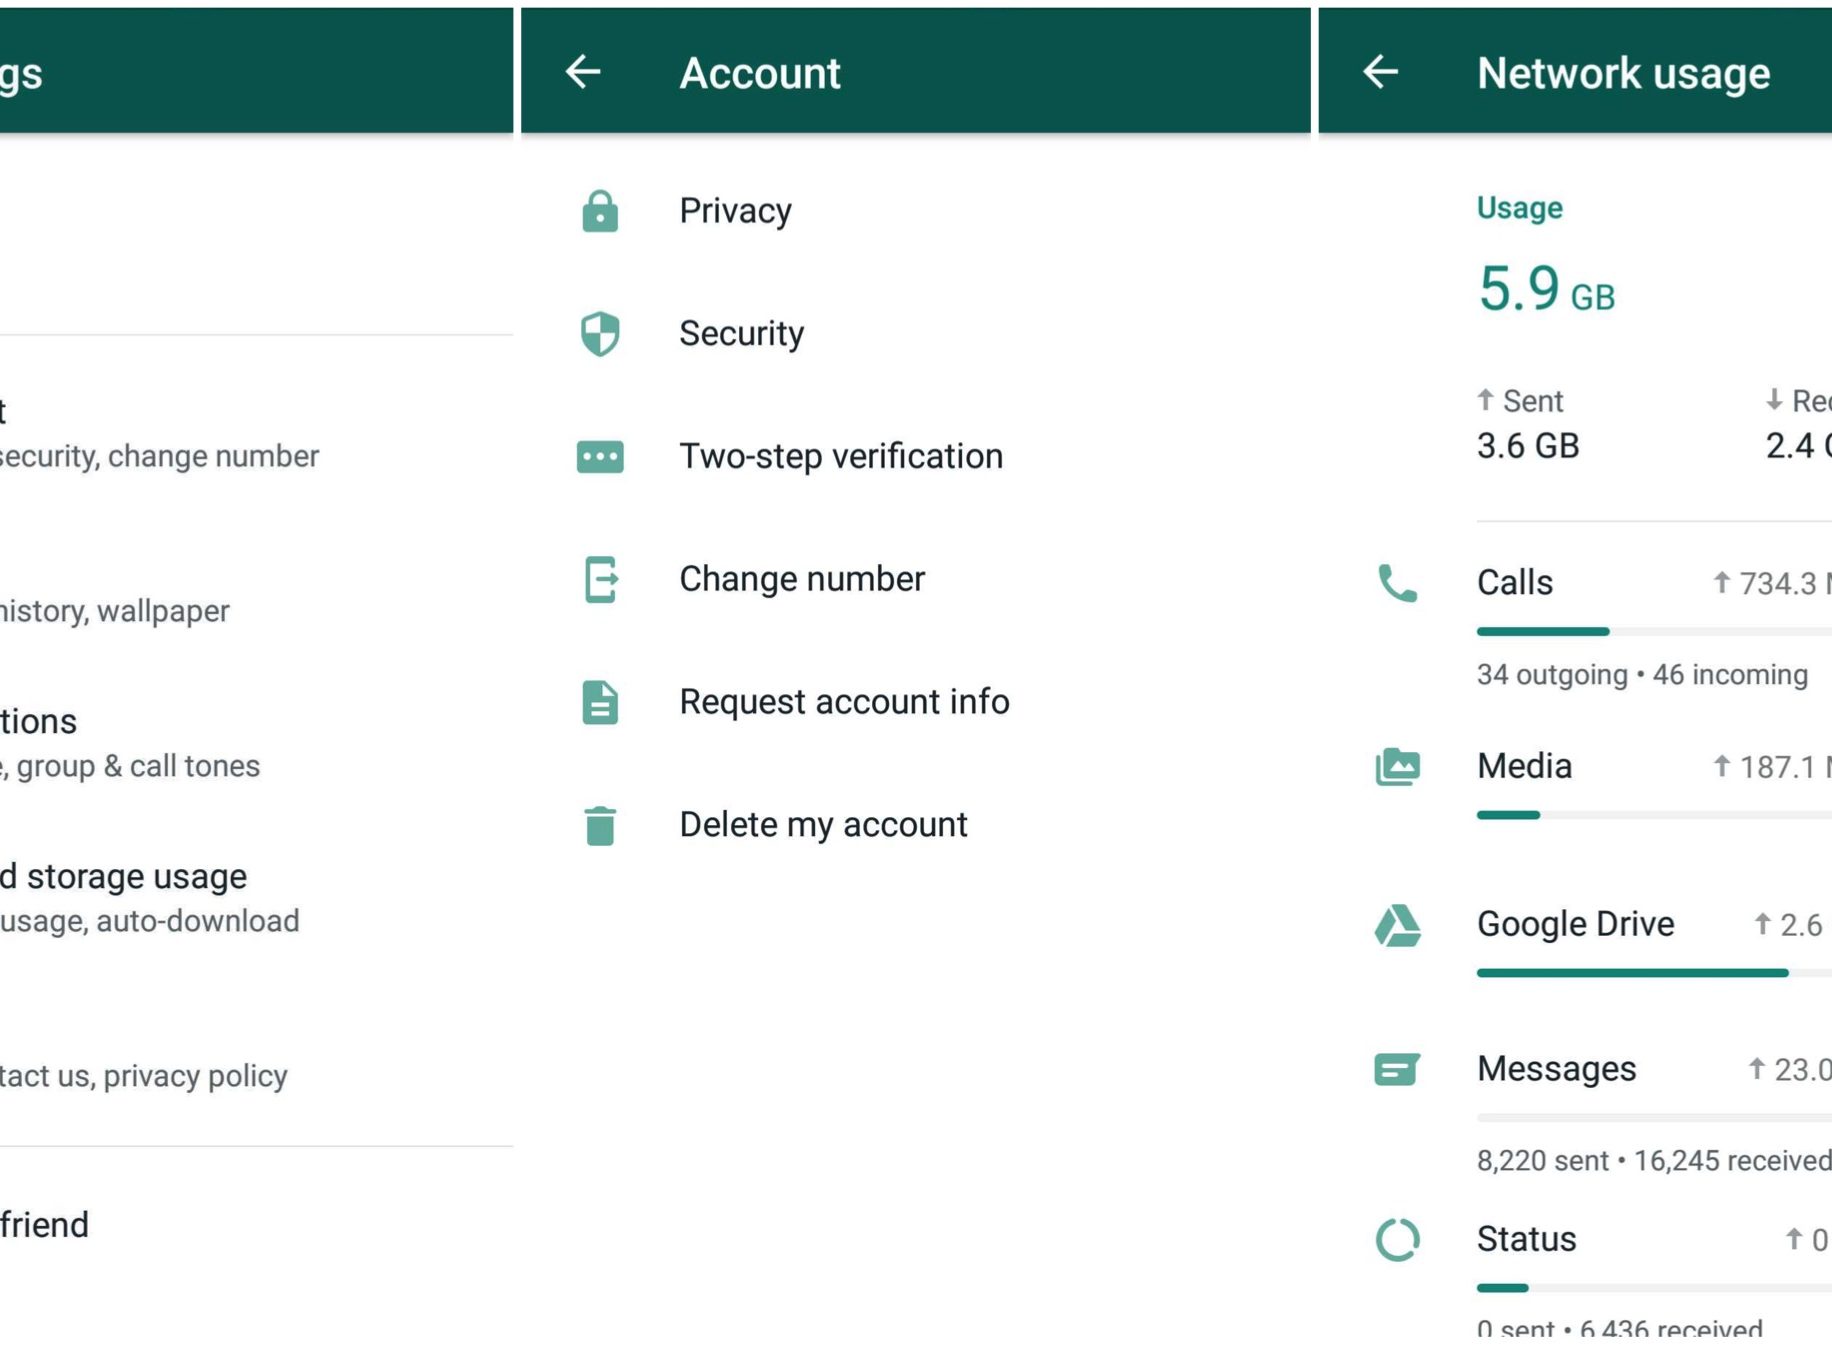The width and height of the screenshot is (1832, 1346).
Task: Tap the back arrow beside Account title
Action: [x=583, y=72]
